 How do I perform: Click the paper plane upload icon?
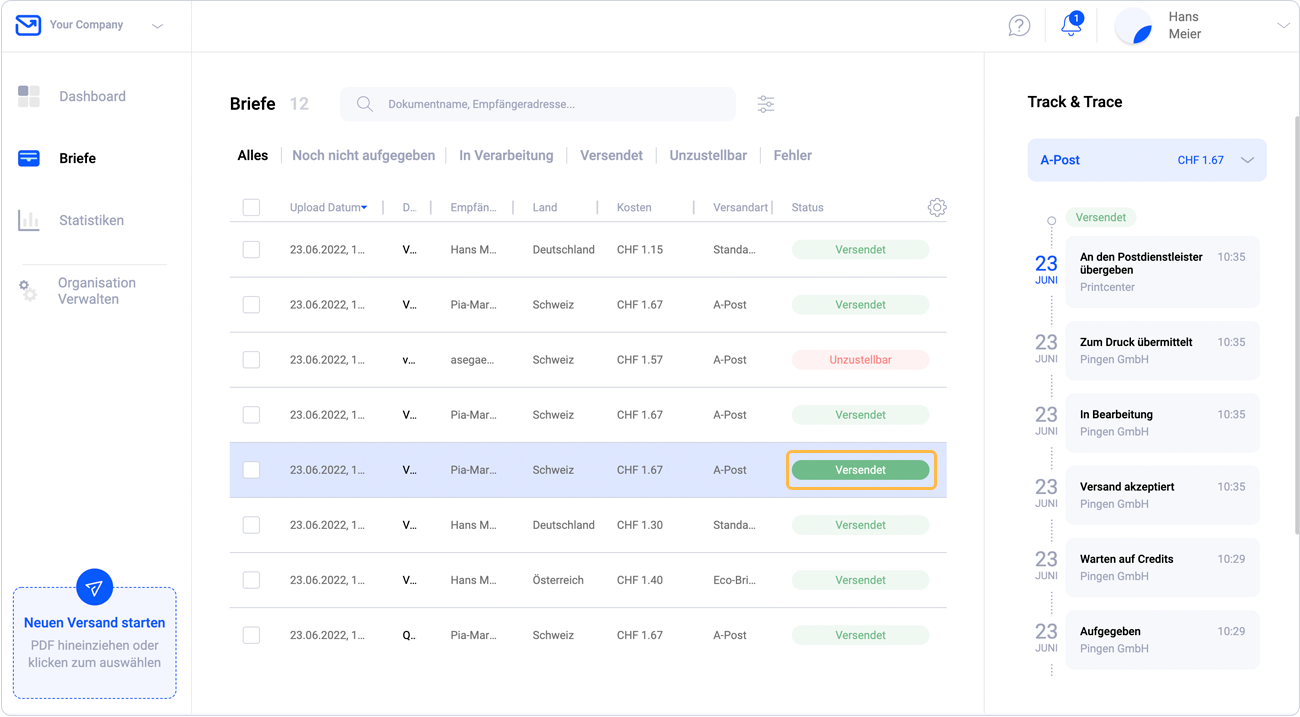click(95, 588)
